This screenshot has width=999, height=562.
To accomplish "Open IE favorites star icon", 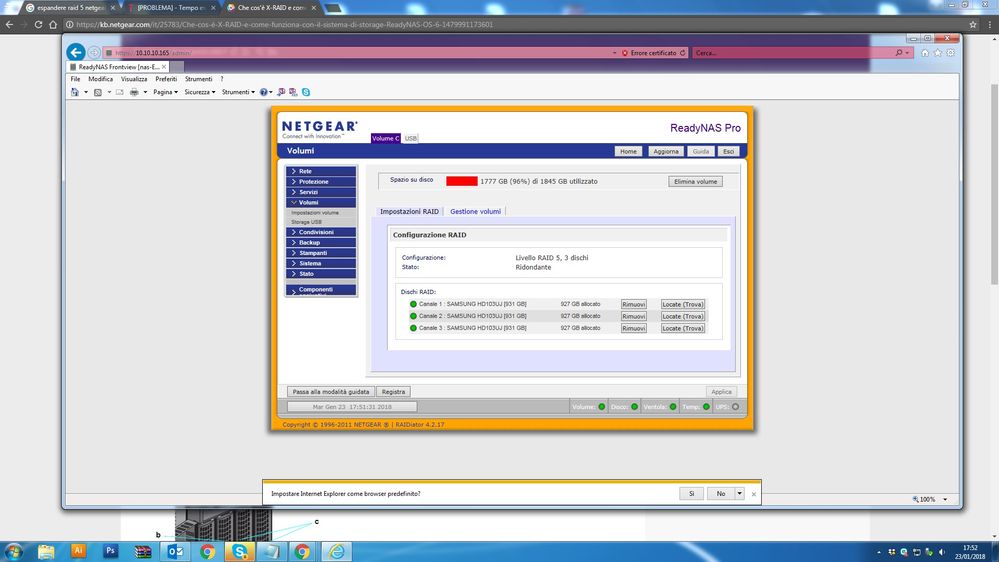I will click(x=937, y=53).
